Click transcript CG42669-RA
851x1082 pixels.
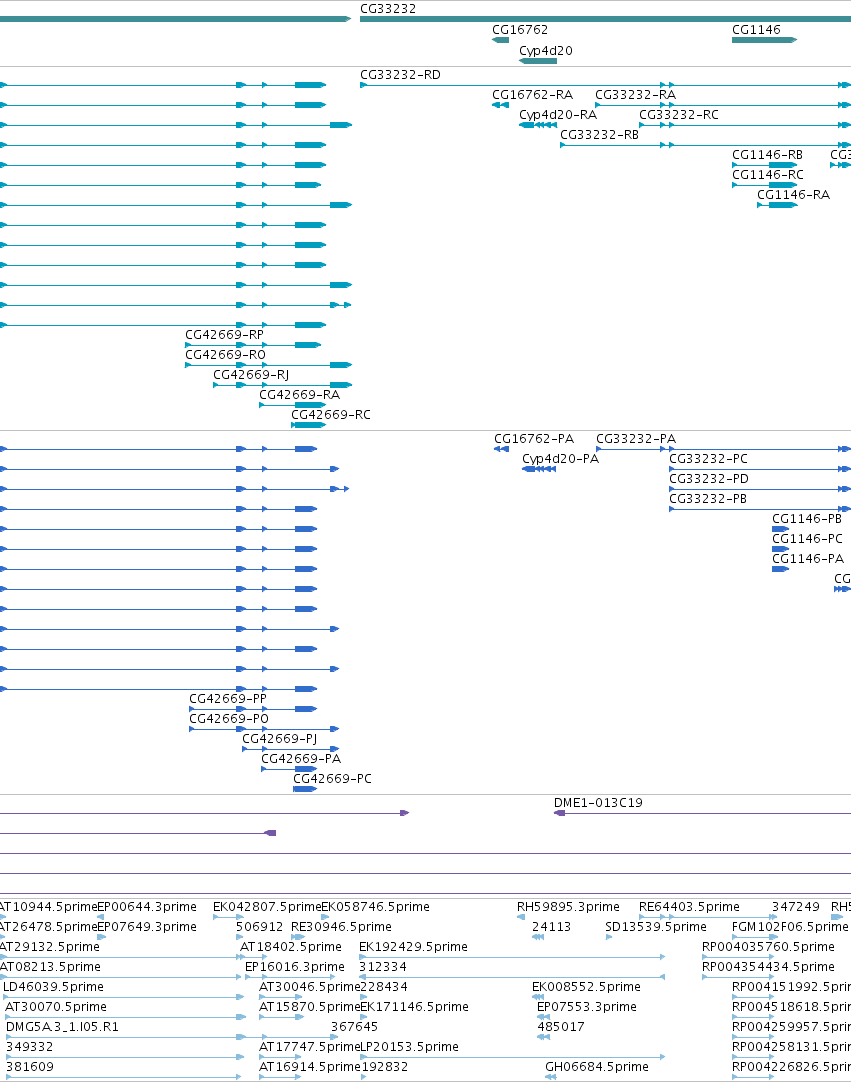pyautogui.click(x=299, y=395)
